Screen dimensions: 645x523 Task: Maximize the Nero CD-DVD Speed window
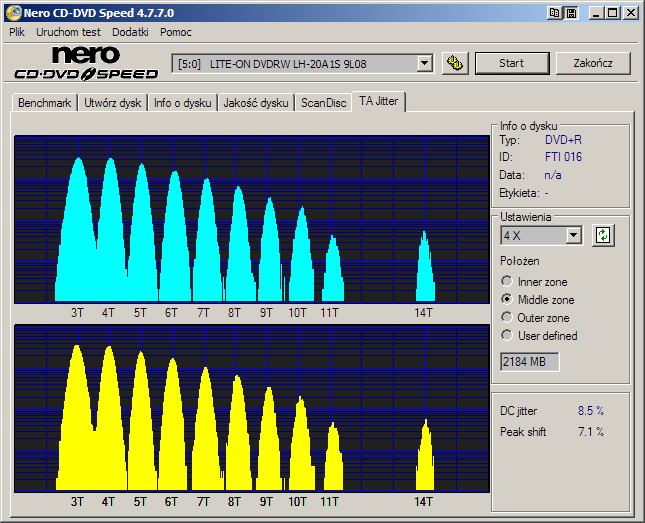[613, 13]
